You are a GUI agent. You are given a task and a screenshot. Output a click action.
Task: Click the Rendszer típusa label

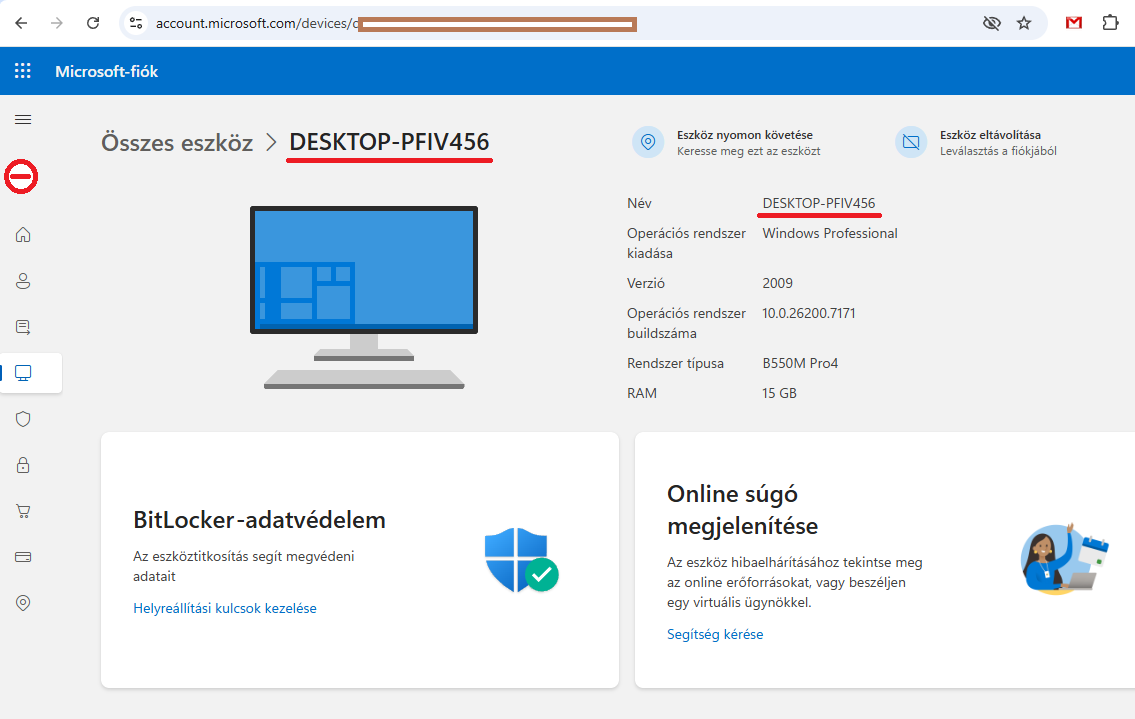pos(675,363)
